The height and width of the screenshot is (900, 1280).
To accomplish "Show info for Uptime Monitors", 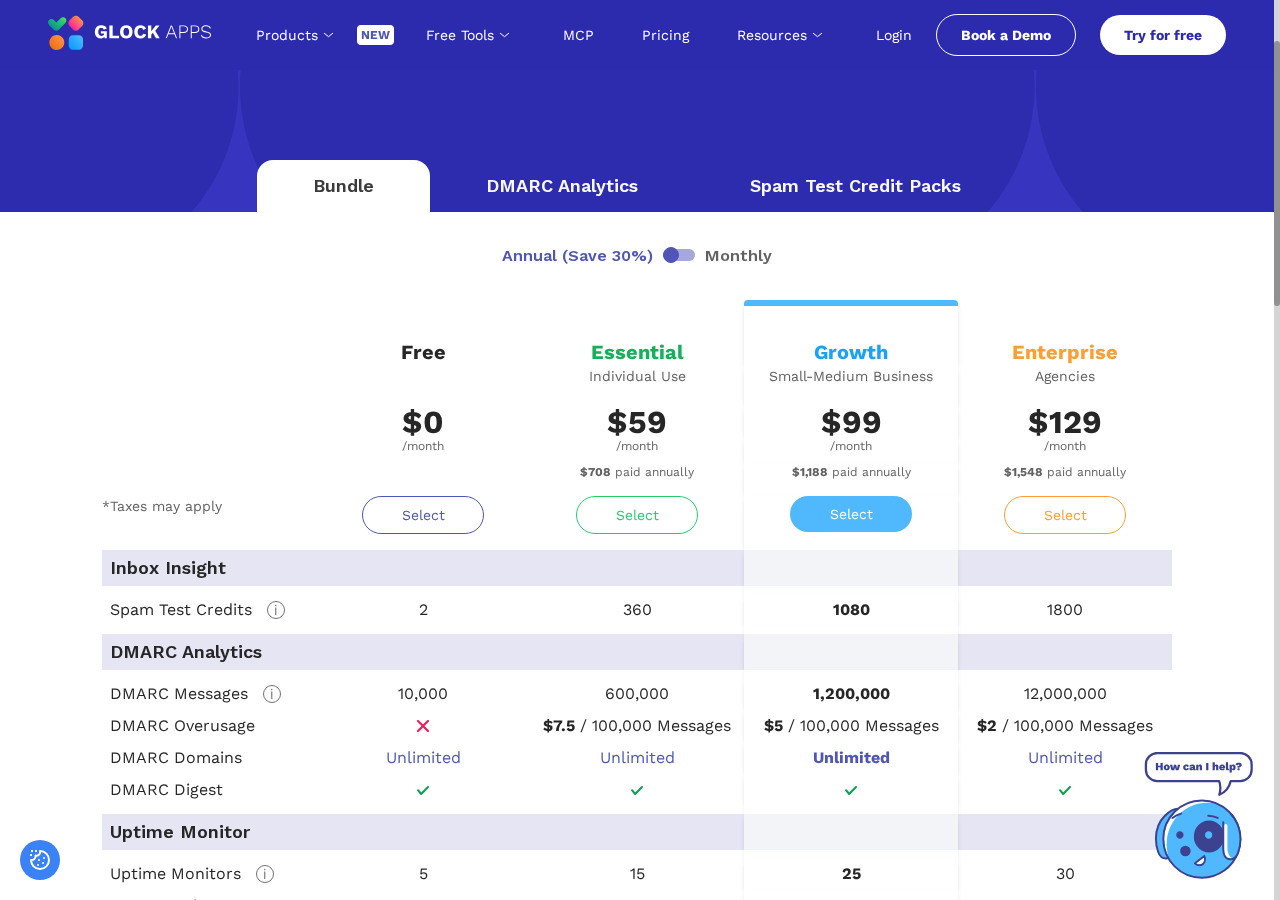I will coord(265,874).
